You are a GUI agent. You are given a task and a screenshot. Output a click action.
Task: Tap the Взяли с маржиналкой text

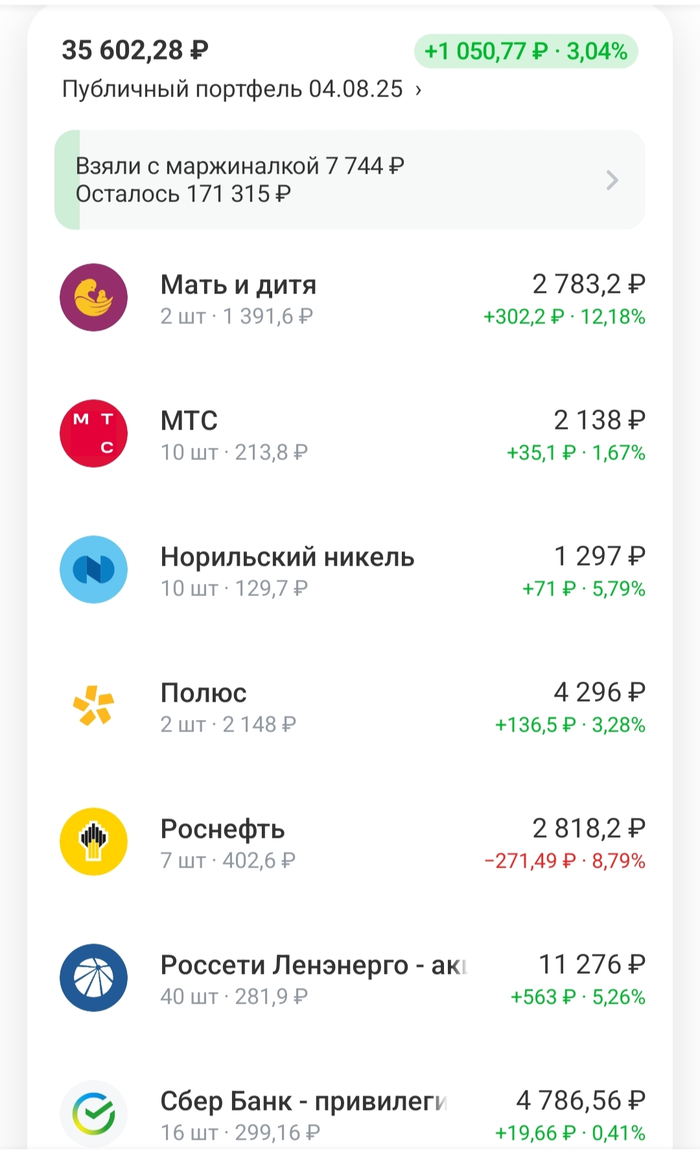pos(240,166)
